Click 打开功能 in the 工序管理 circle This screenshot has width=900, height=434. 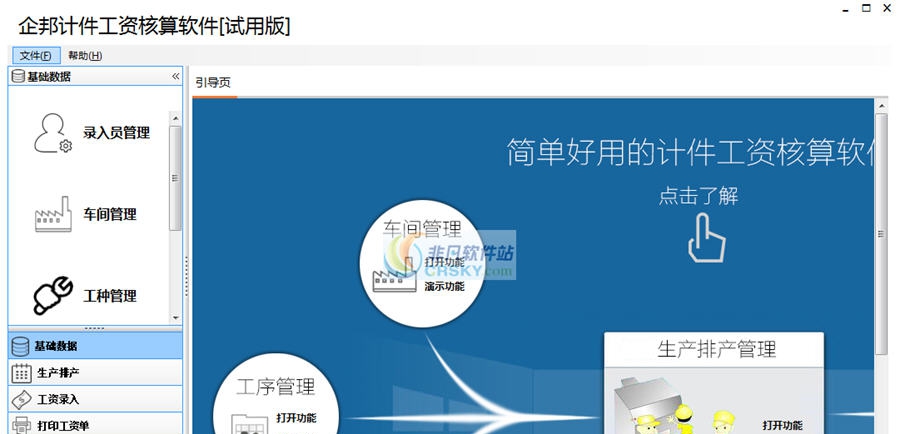click(296, 417)
